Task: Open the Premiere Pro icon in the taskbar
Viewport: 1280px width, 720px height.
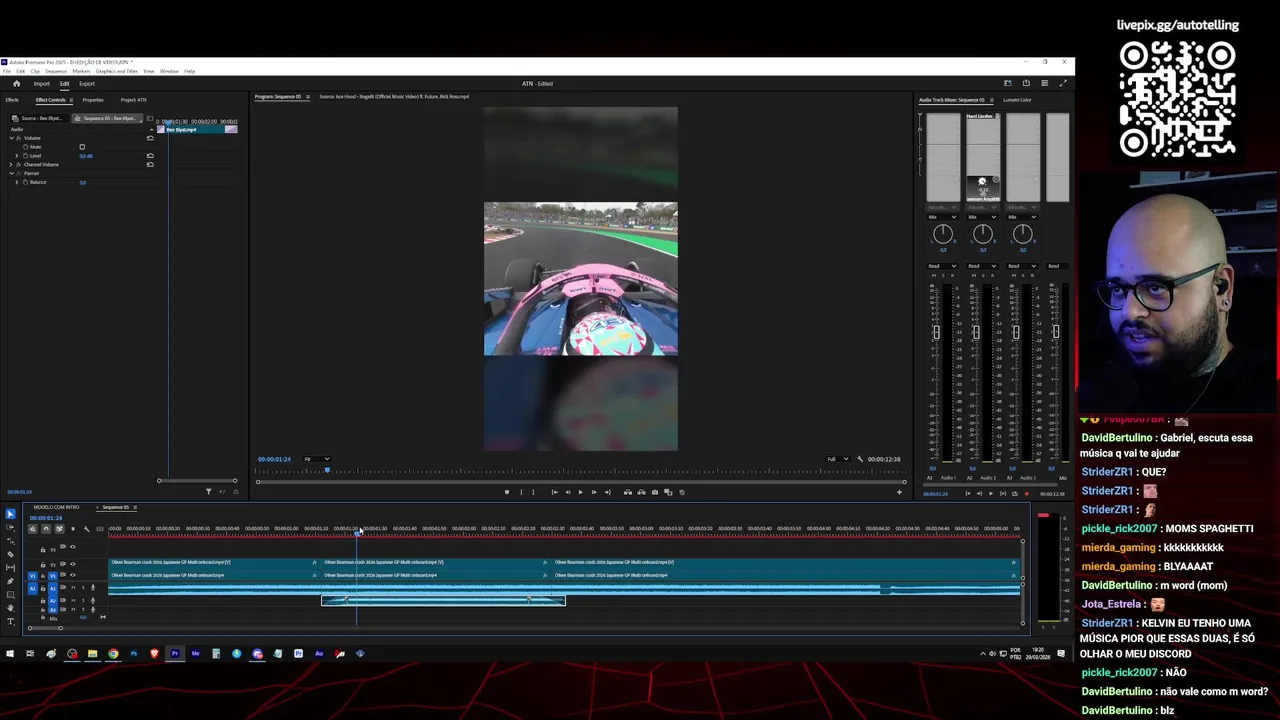Action: point(175,654)
